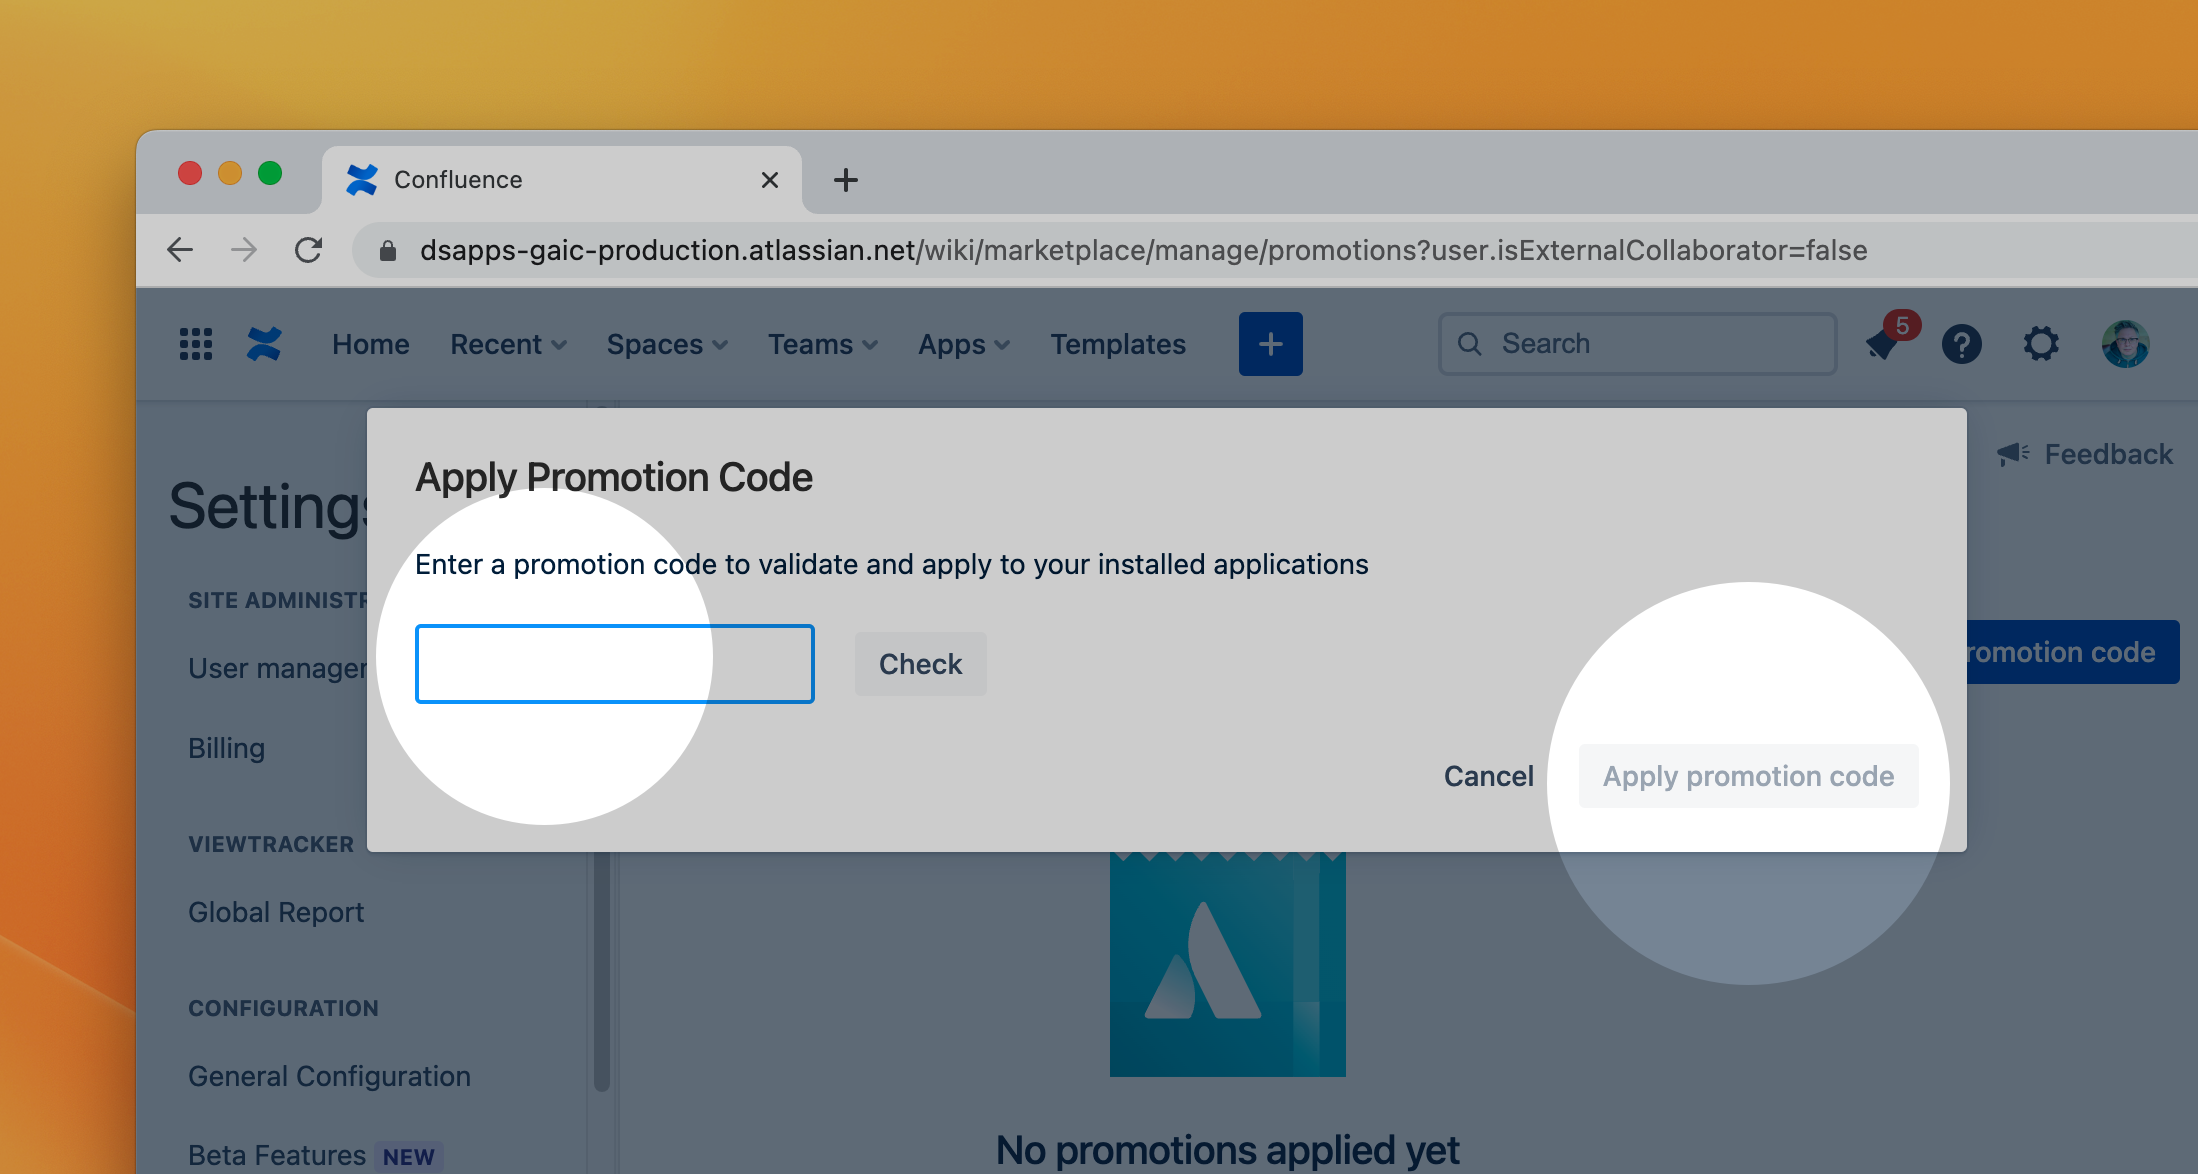Open the settings gear icon
The image size is (2198, 1174).
click(x=2041, y=344)
